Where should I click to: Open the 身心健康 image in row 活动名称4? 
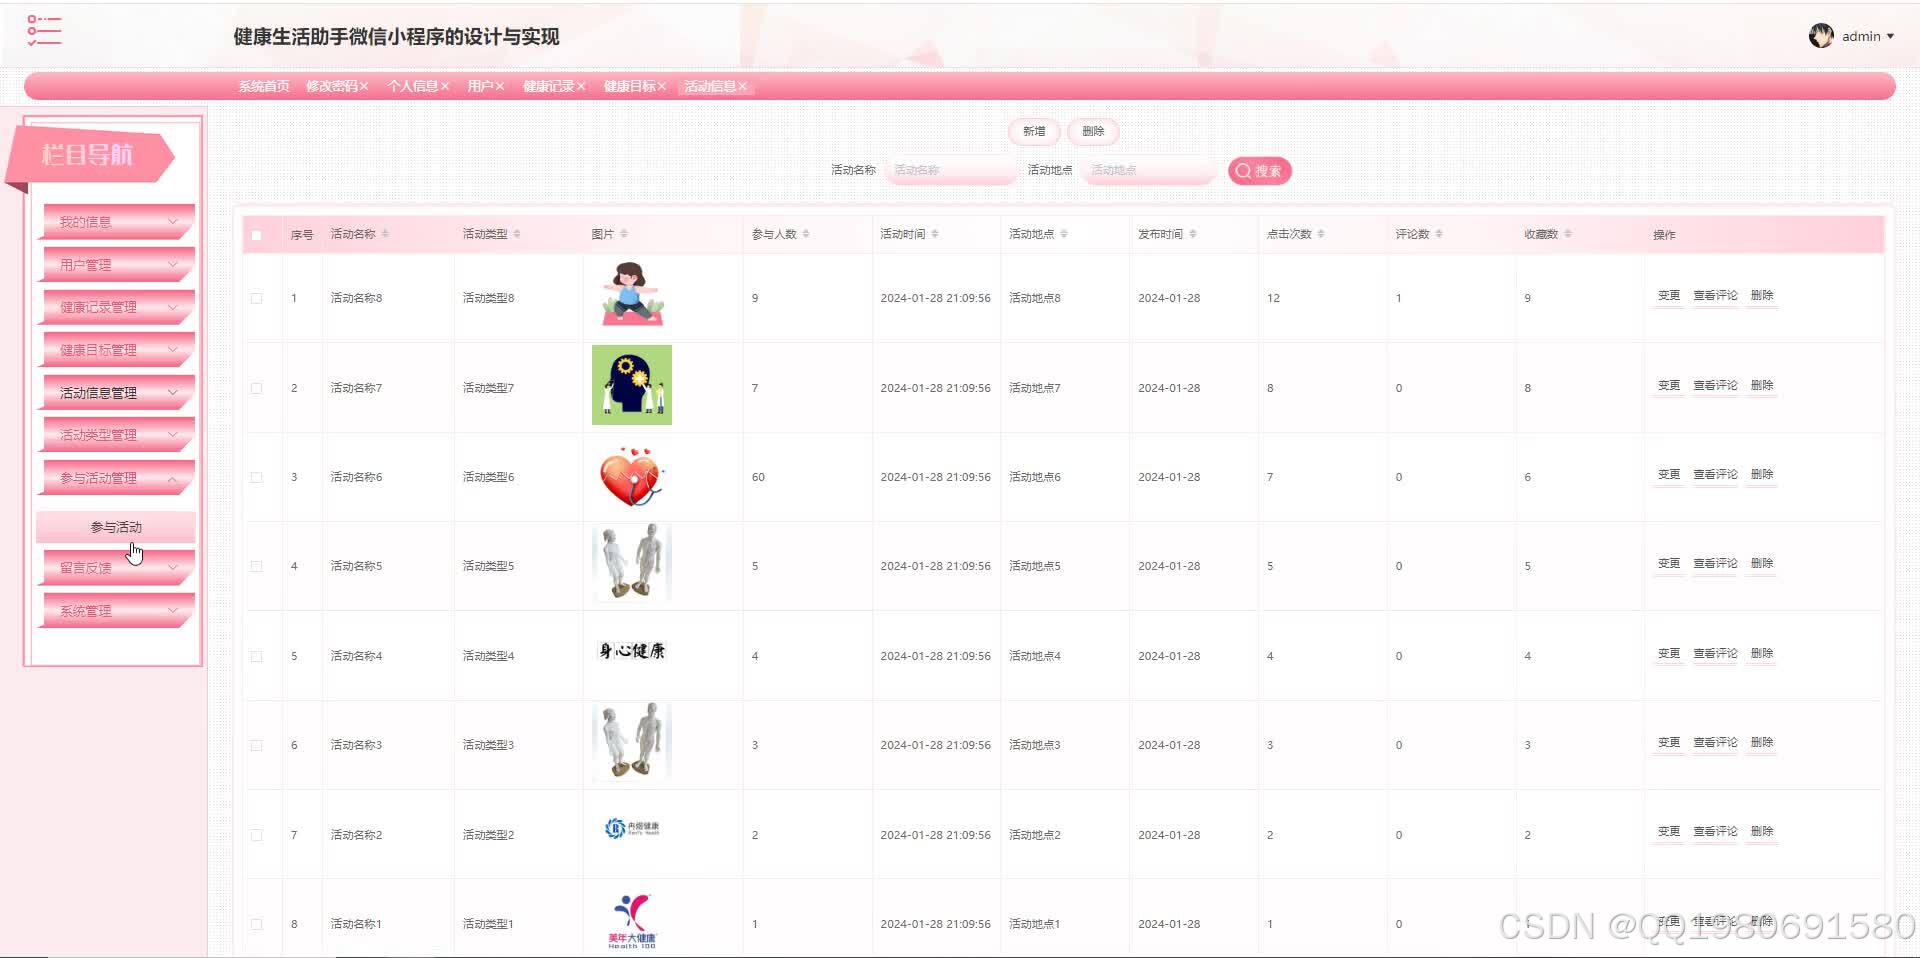click(x=632, y=651)
